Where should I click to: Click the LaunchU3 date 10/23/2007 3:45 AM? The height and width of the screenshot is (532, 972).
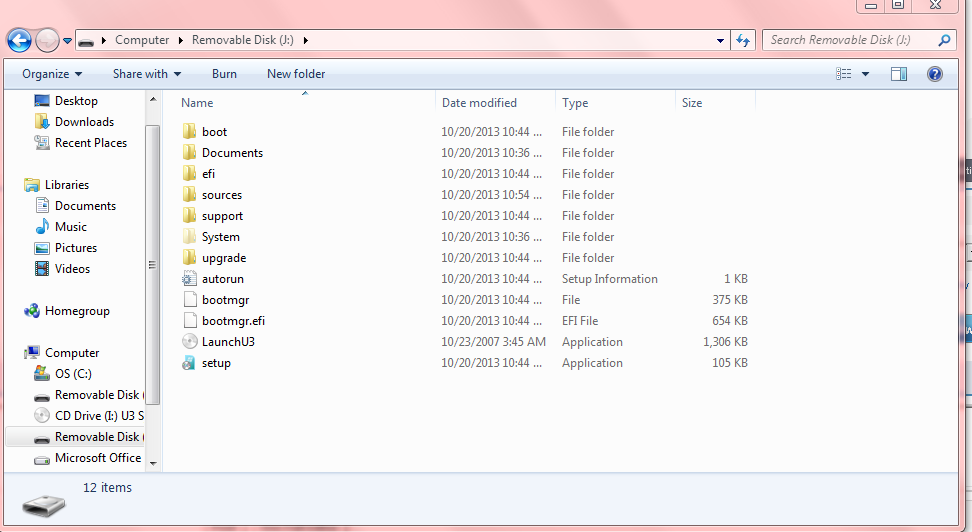coord(493,342)
